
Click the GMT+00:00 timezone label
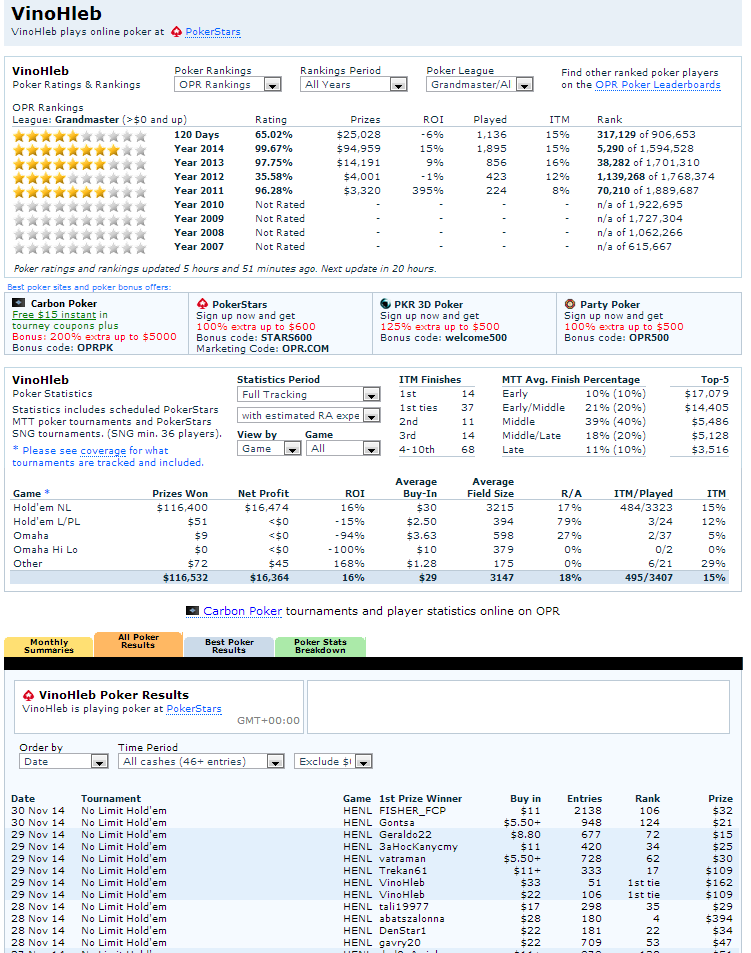coord(268,720)
